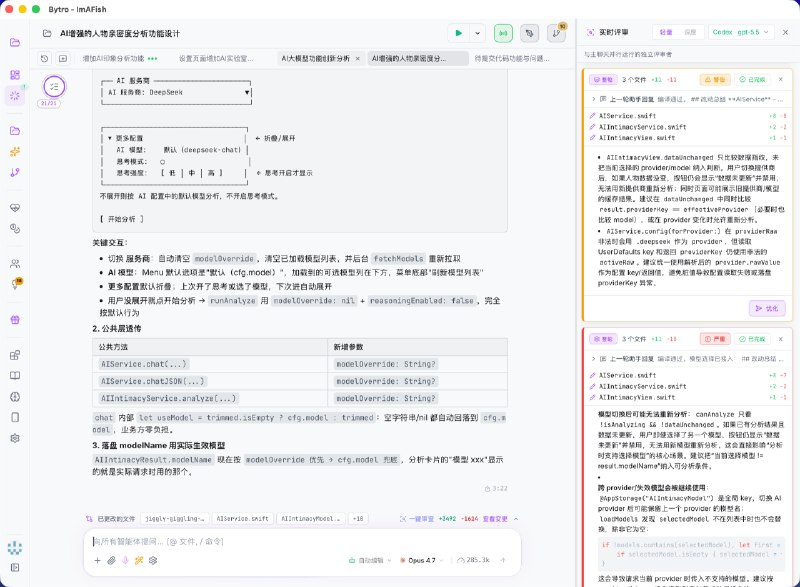Image resolution: width=800 pixels, height=587 pixels.
Task: Start voice input with the microphone icon
Action: pos(125,560)
